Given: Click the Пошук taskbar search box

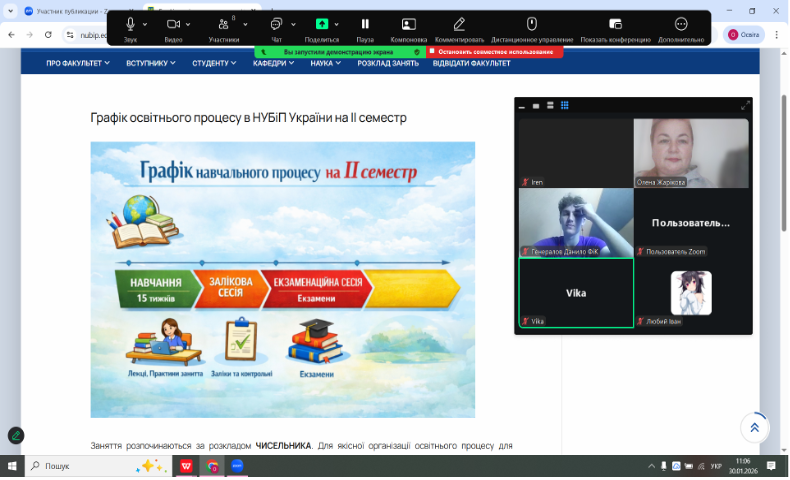Looking at the screenshot, I should [x=98, y=466].
